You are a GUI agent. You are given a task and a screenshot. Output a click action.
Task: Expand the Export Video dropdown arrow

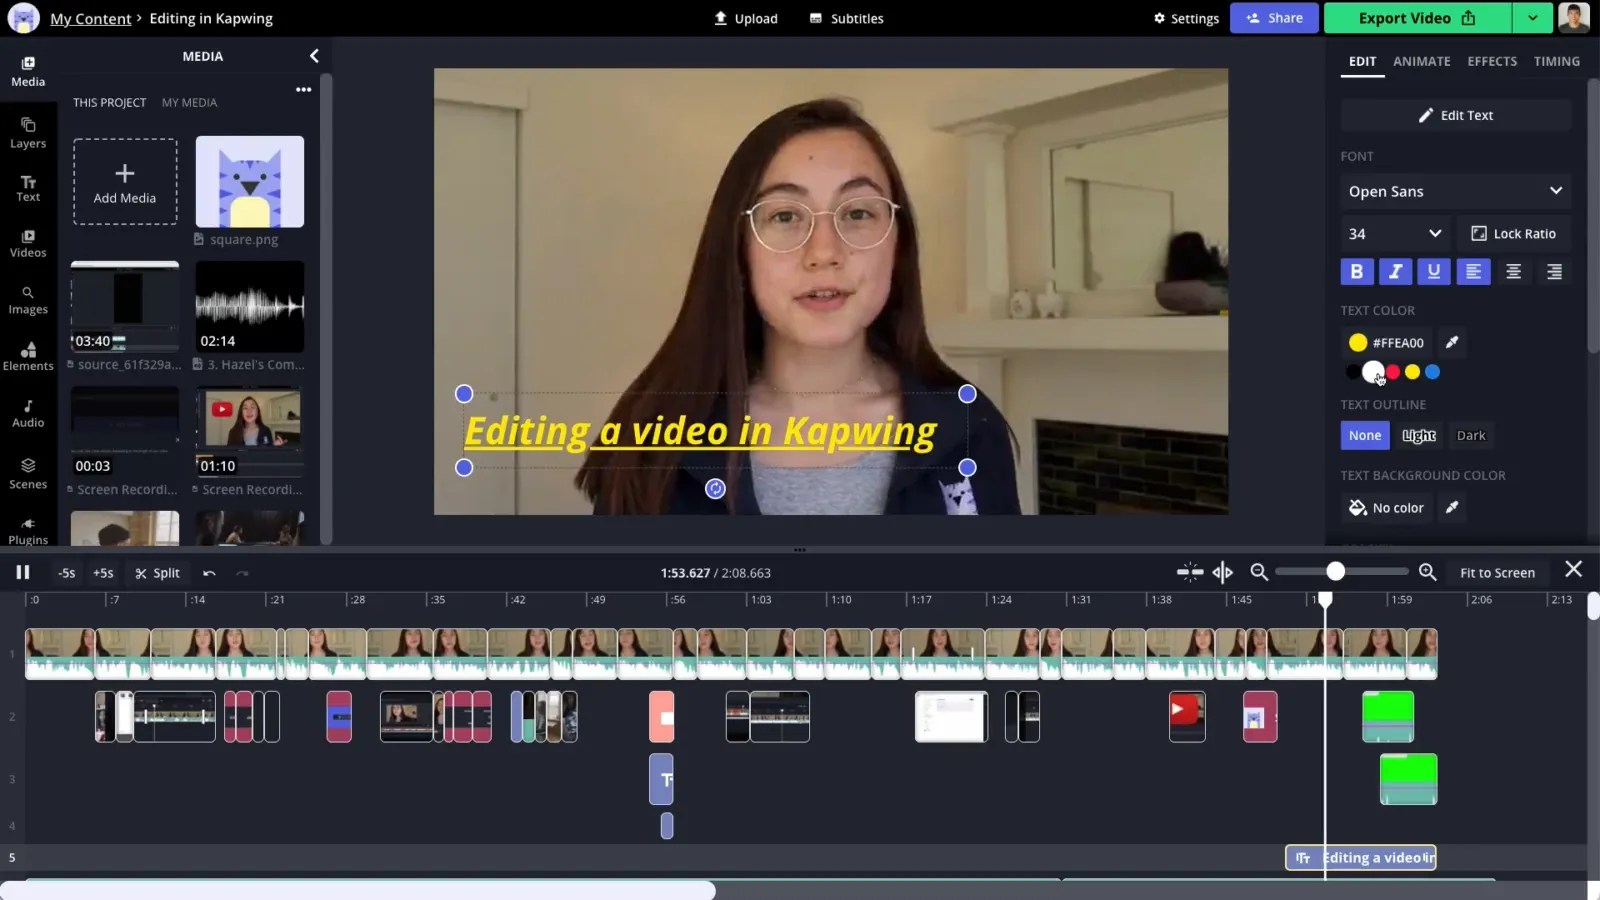pos(1532,18)
